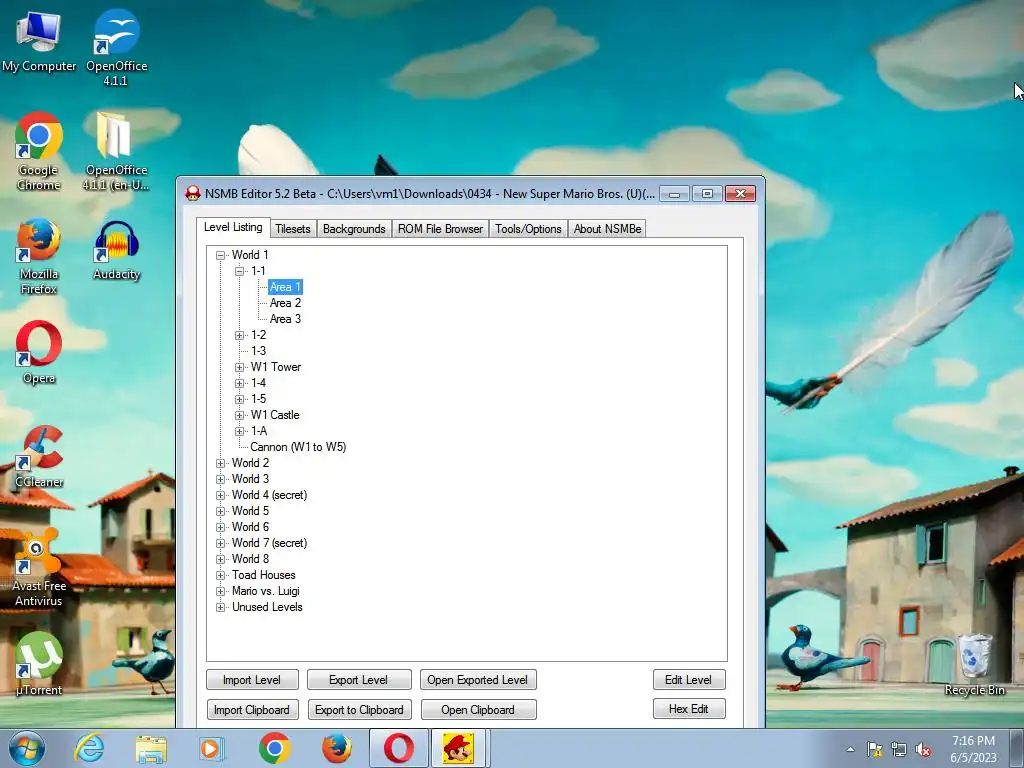
Task: Launch Audacity desktop shortcut
Action: [x=116, y=251]
